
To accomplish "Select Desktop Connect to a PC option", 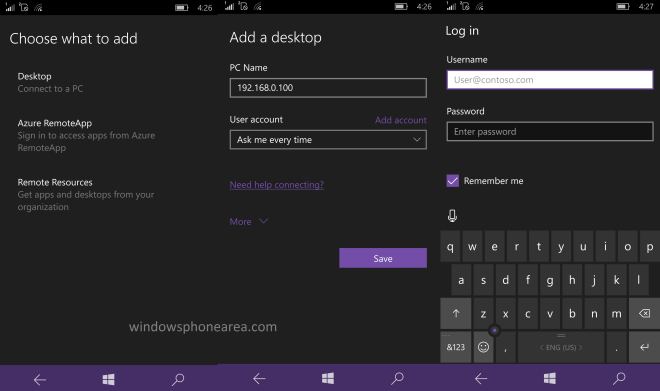I will tap(51, 82).
